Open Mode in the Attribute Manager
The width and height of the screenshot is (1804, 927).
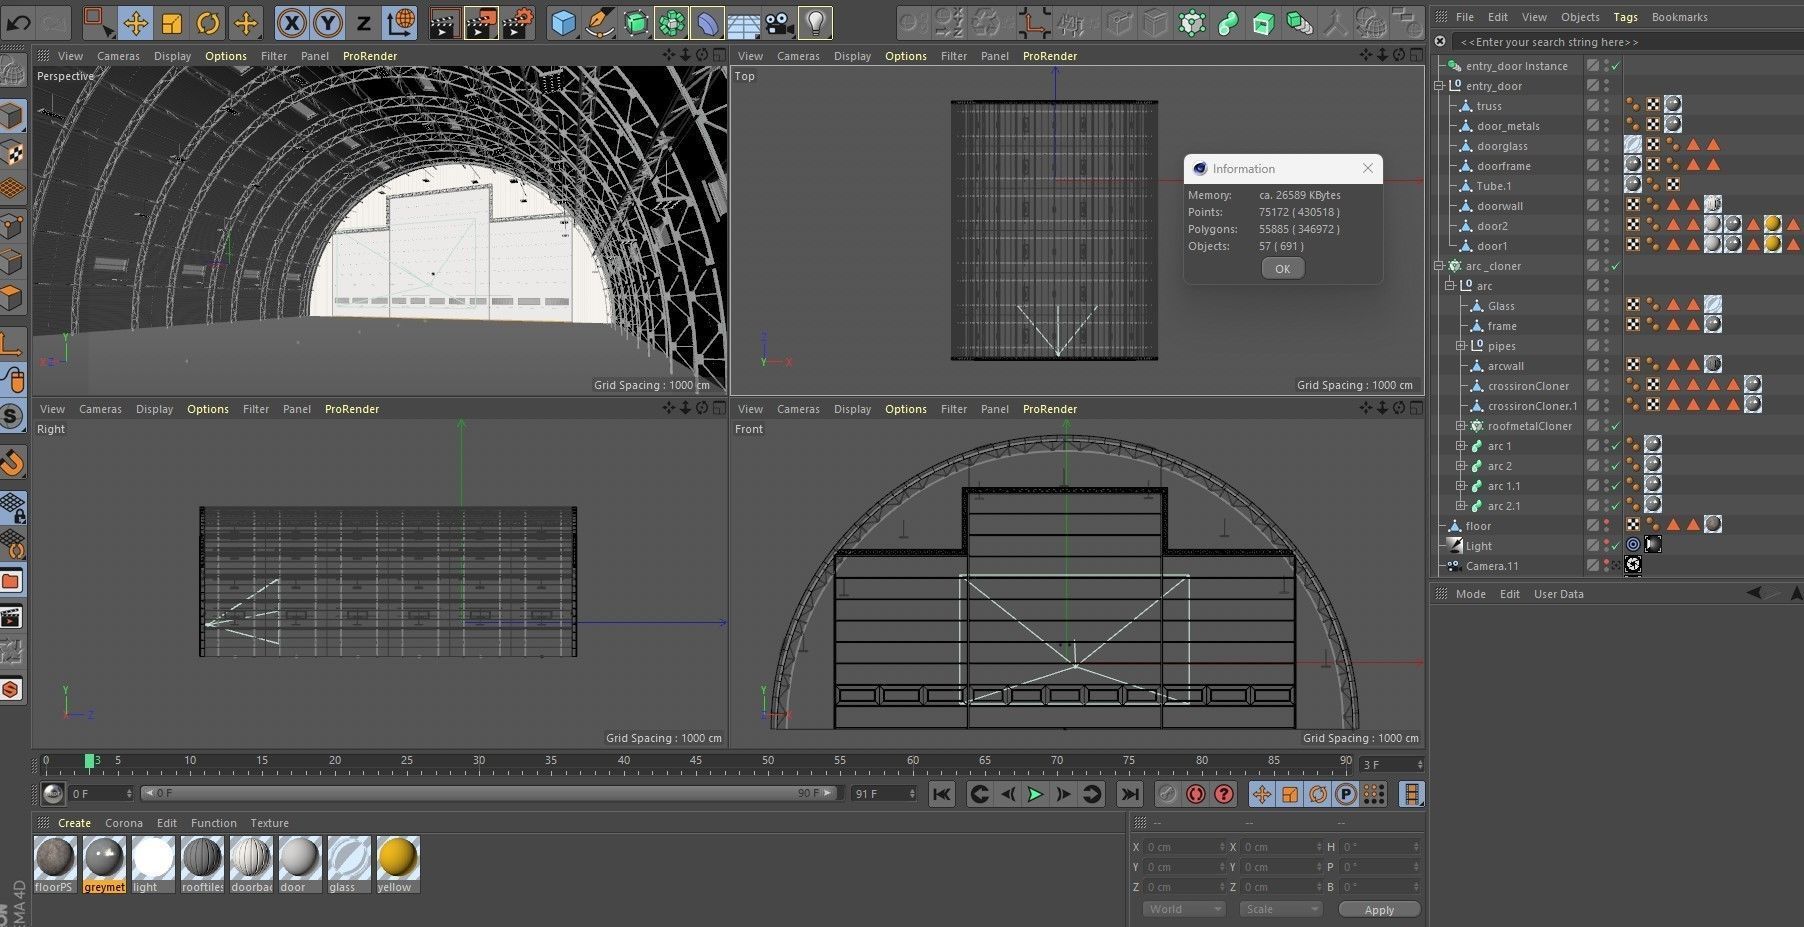pos(1470,594)
